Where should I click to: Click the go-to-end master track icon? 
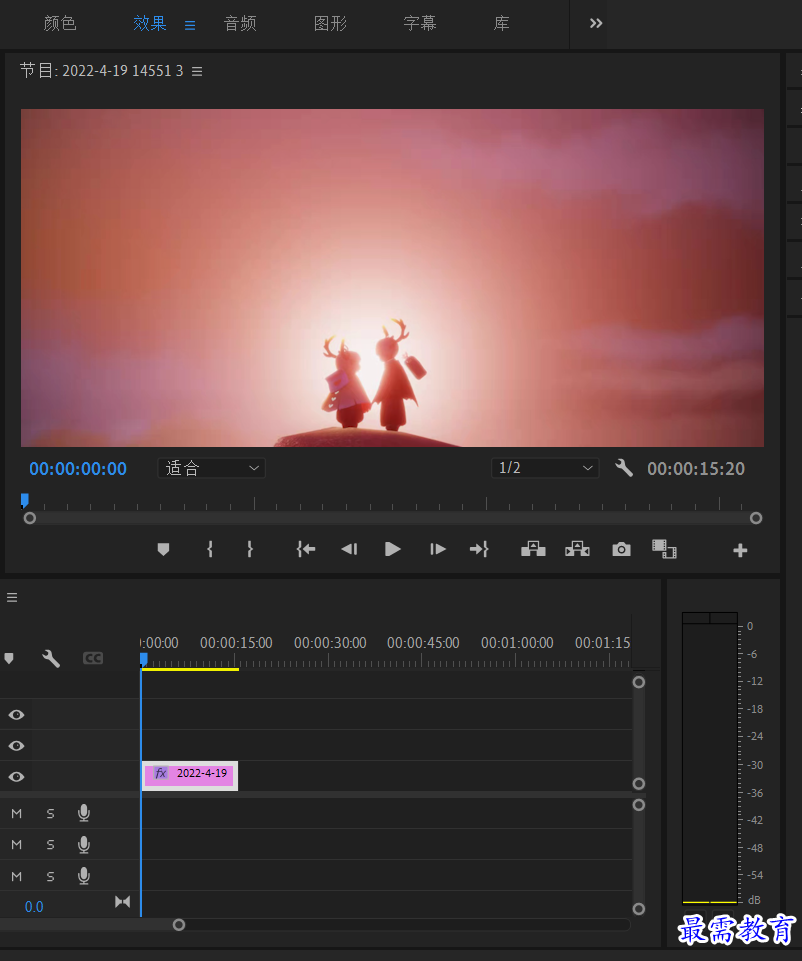123,902
